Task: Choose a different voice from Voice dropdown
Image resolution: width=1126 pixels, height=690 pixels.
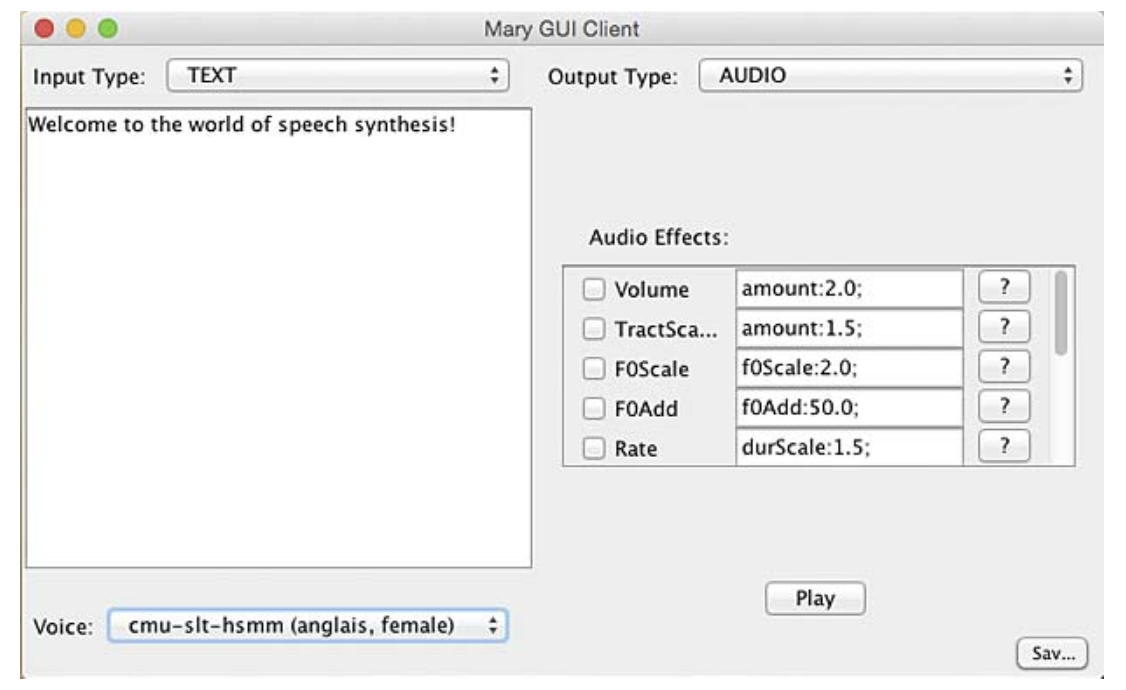Action: point(307,626)
